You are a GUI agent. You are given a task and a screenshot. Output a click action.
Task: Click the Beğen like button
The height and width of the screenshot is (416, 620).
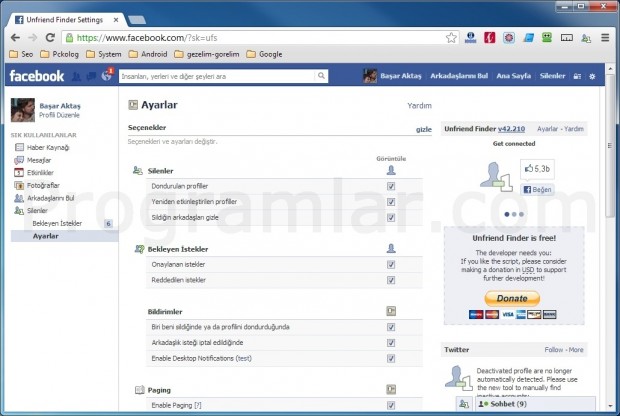[537, 189]
